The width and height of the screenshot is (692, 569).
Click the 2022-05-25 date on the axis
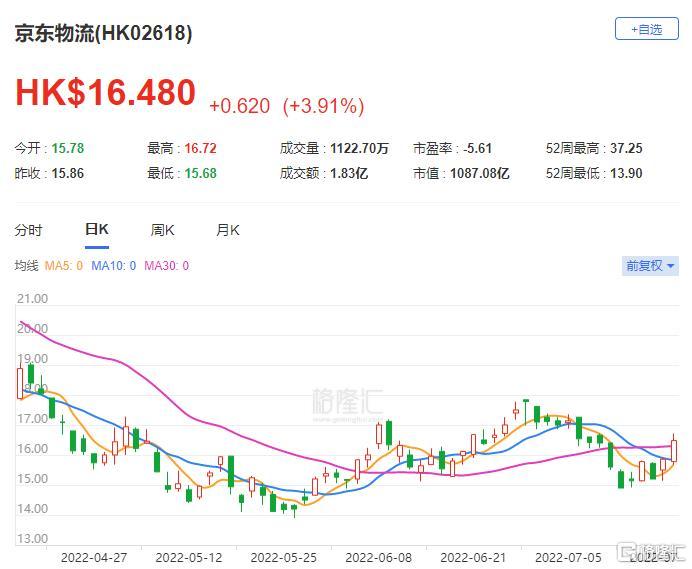point(284,558)
